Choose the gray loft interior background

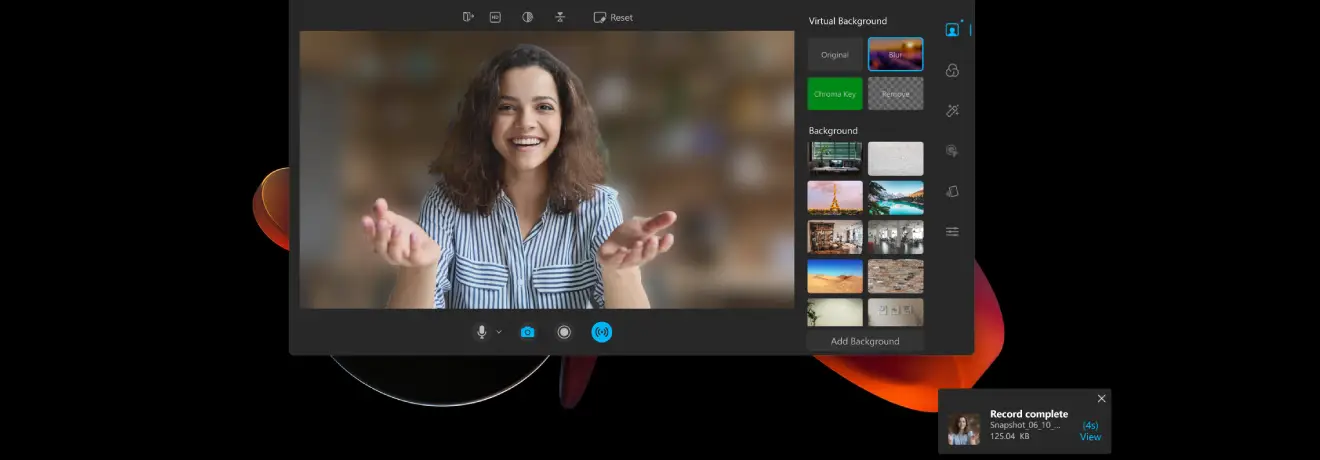click(896, 237)
